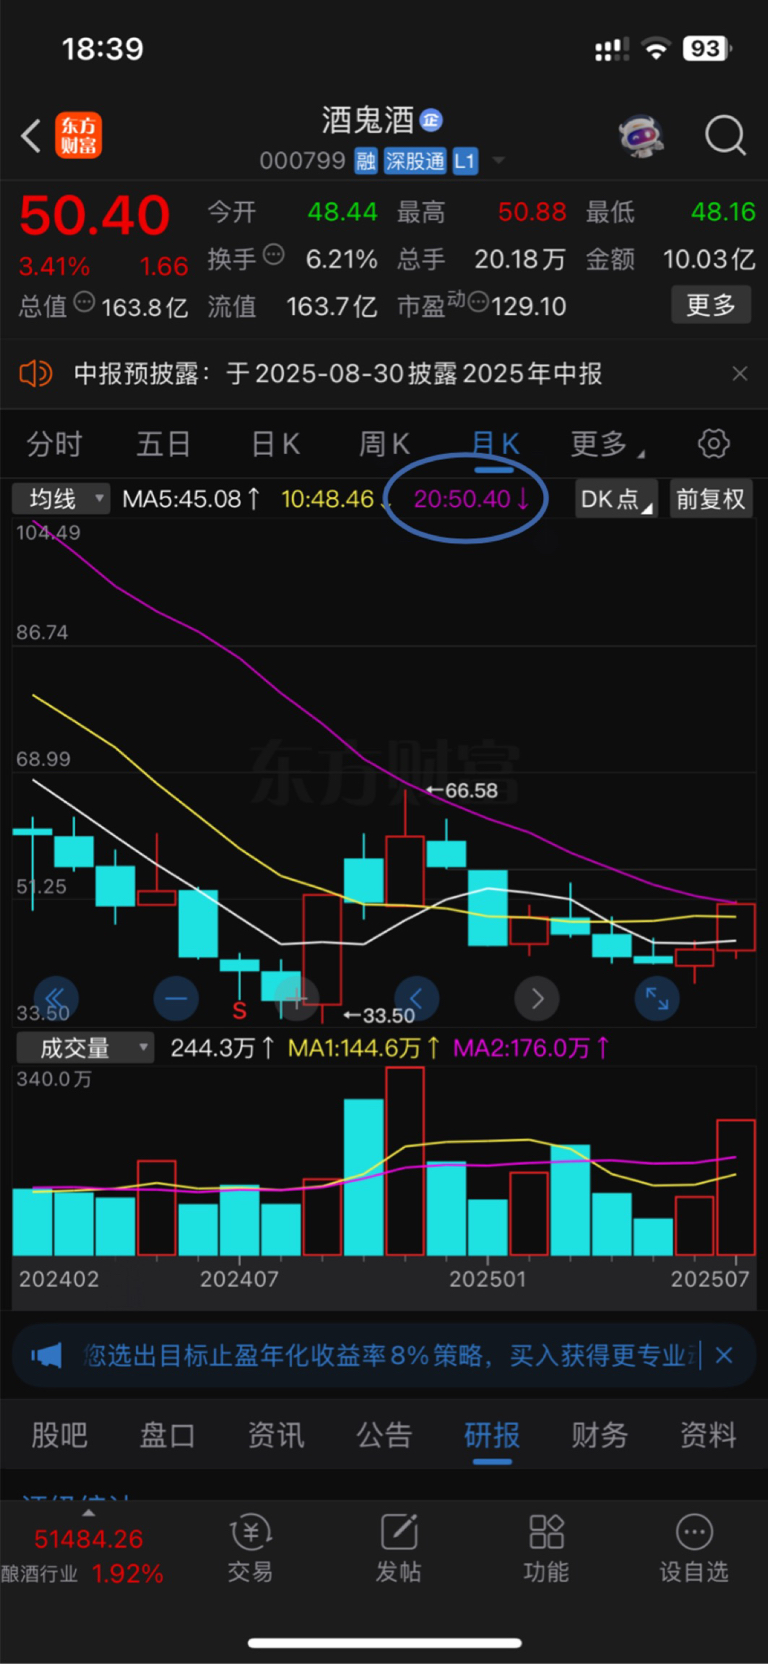768x1664 pixels.
Task: Dismiss the 中报预披露 notice
Action: (x=740, y=374)
